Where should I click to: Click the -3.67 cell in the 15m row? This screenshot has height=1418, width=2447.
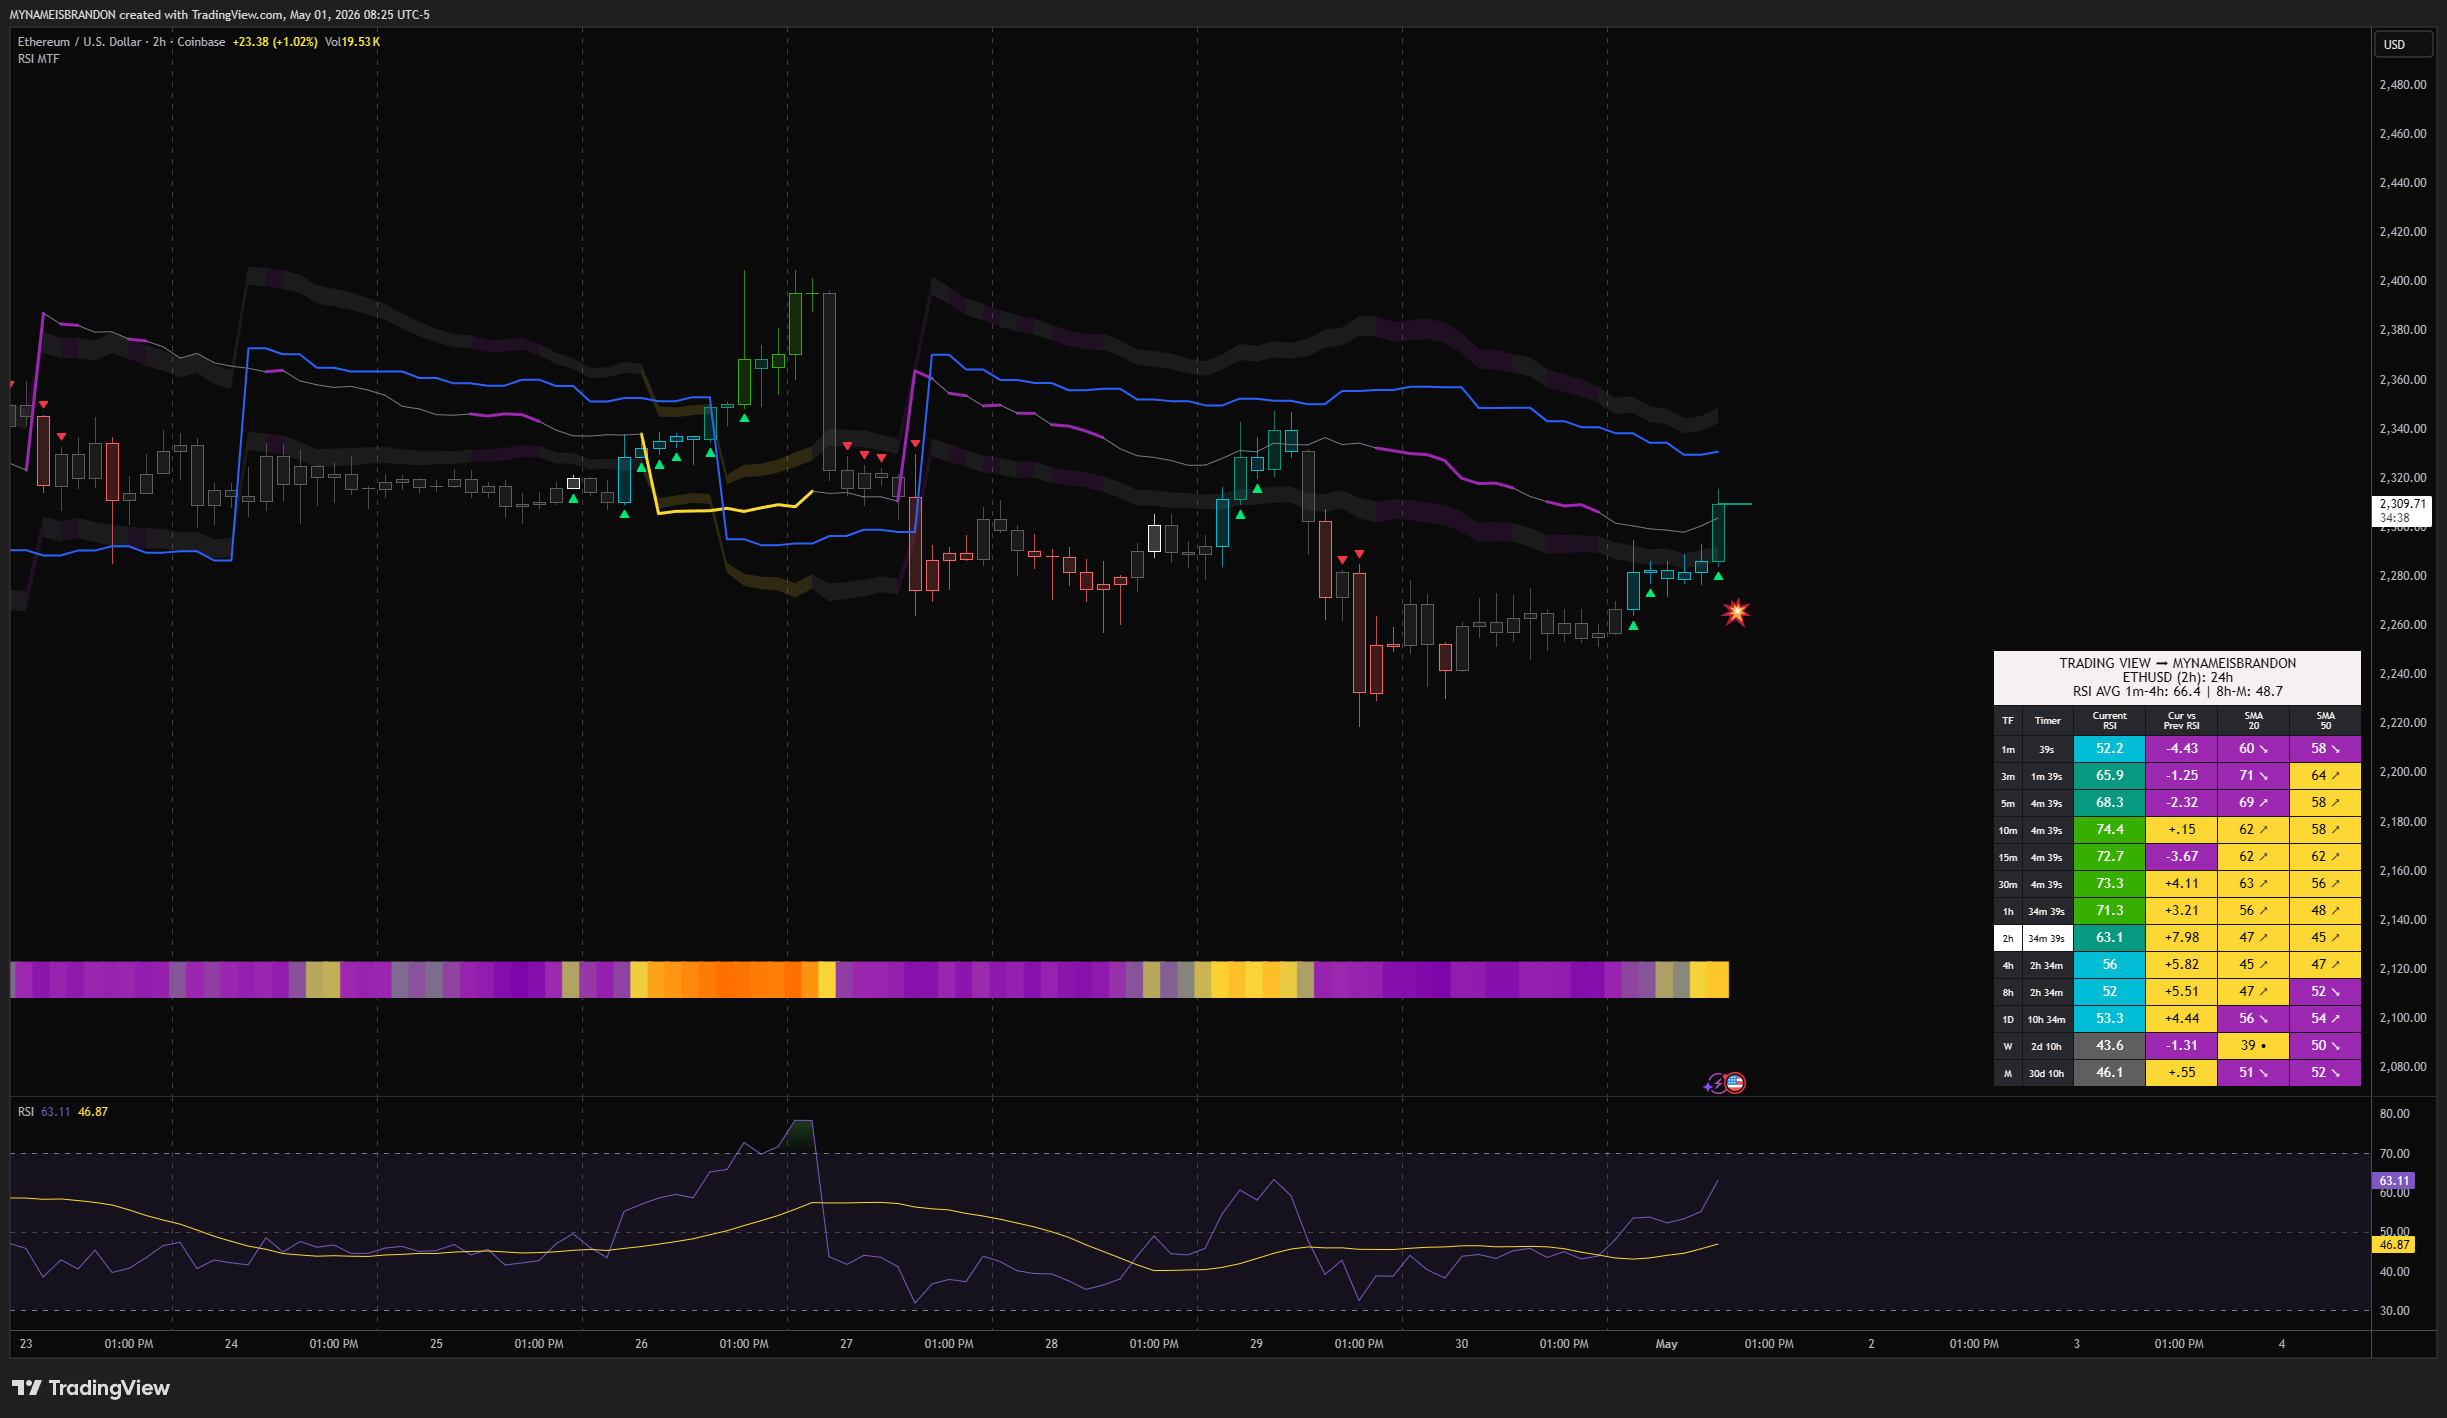tap(2181, 857)
